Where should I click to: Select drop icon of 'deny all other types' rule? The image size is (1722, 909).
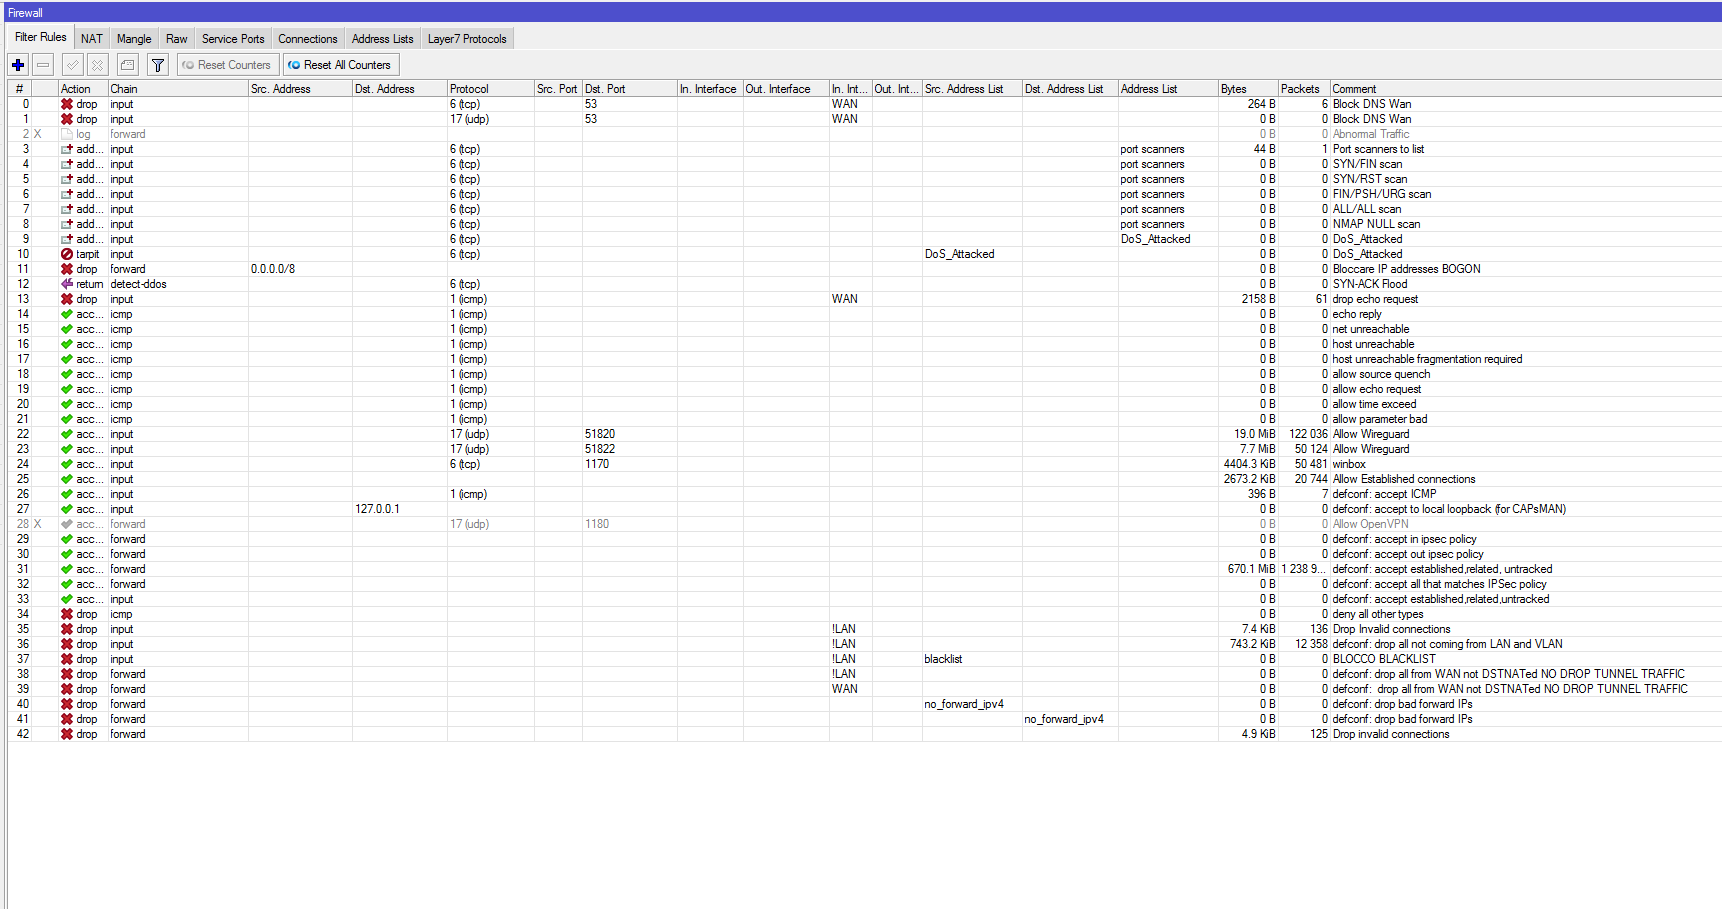67,614
